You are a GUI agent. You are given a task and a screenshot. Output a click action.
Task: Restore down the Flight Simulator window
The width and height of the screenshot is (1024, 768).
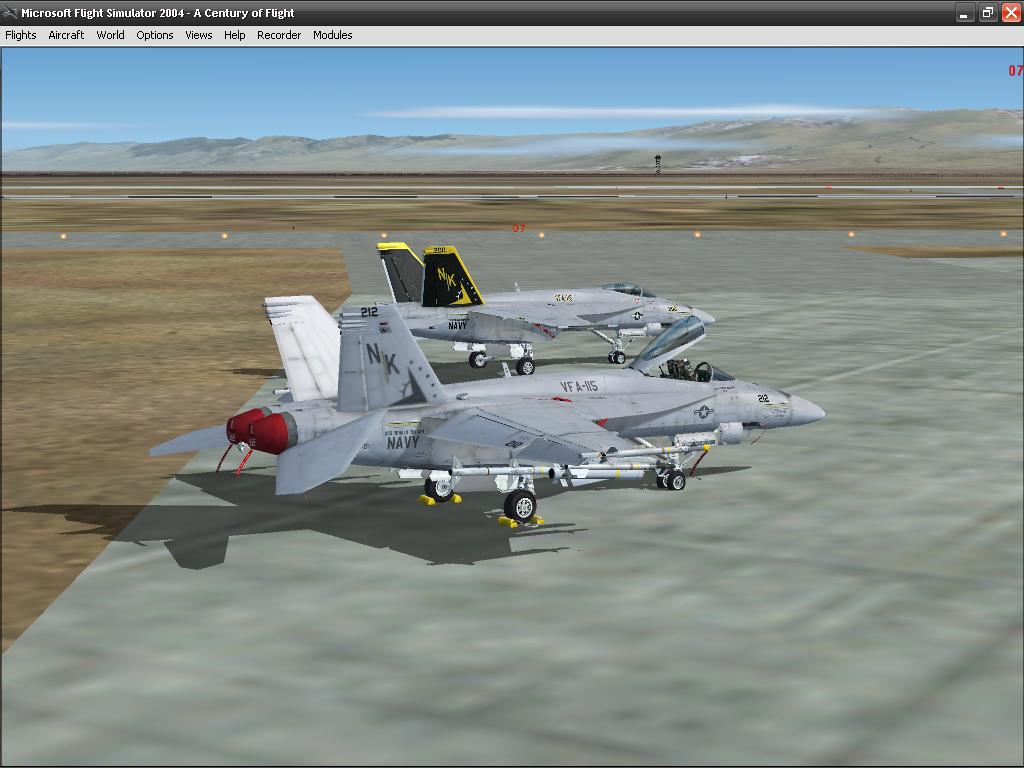click(987, 12)
